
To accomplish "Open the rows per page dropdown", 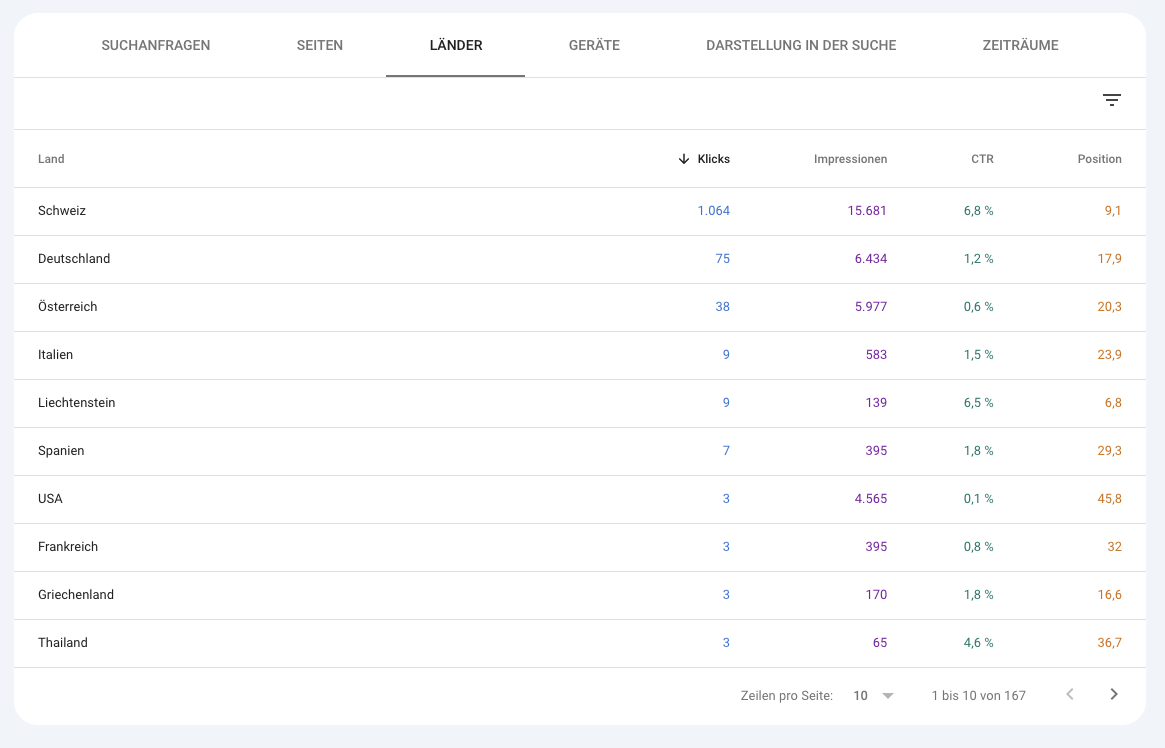I will tap(874, 696).
